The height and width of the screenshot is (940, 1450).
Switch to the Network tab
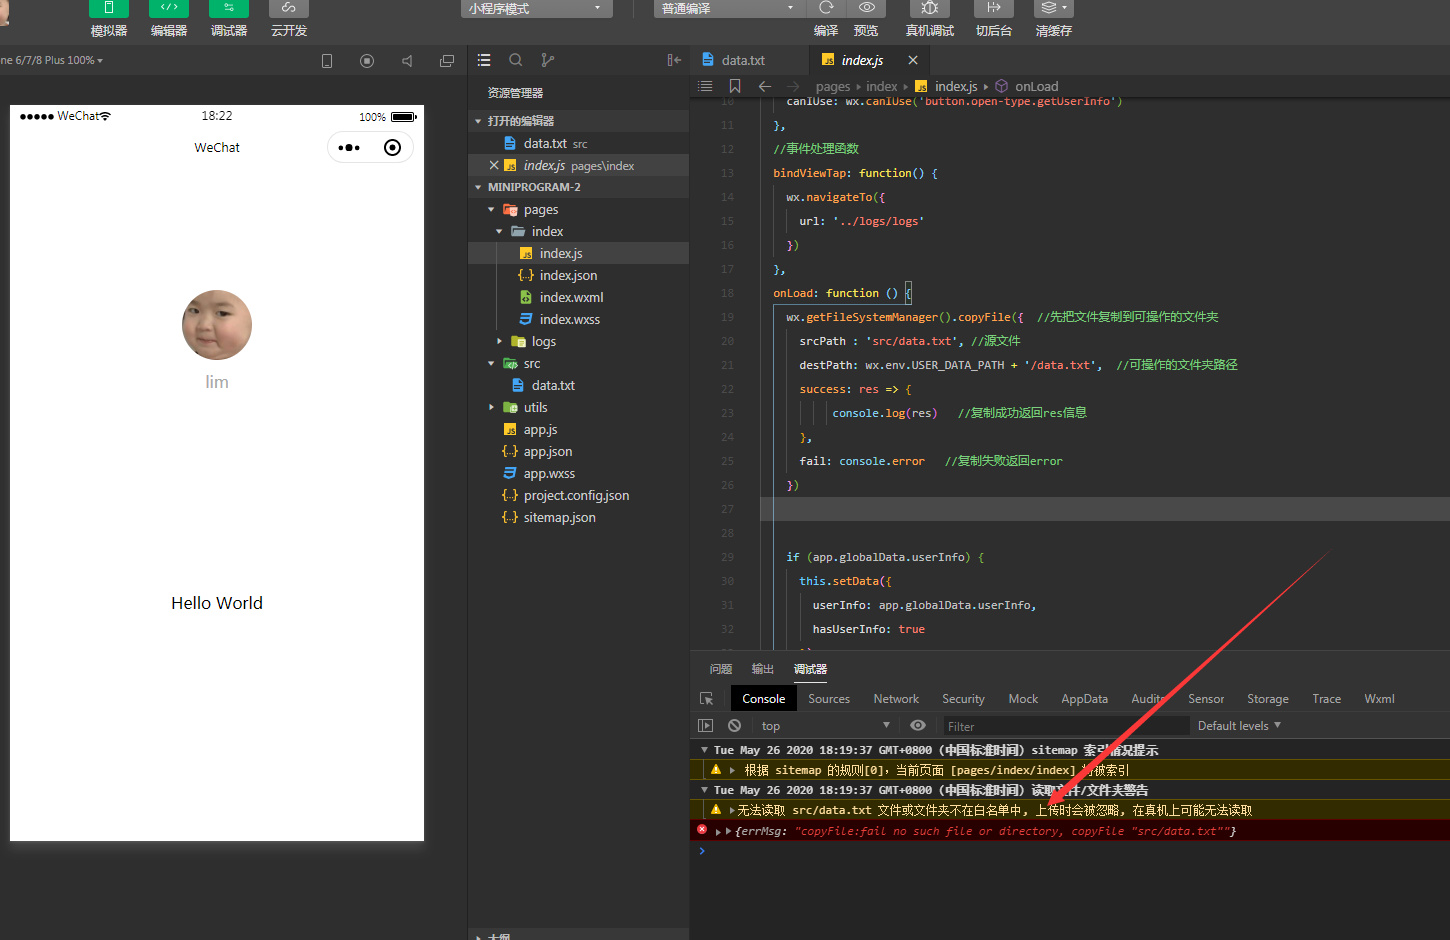895,699
